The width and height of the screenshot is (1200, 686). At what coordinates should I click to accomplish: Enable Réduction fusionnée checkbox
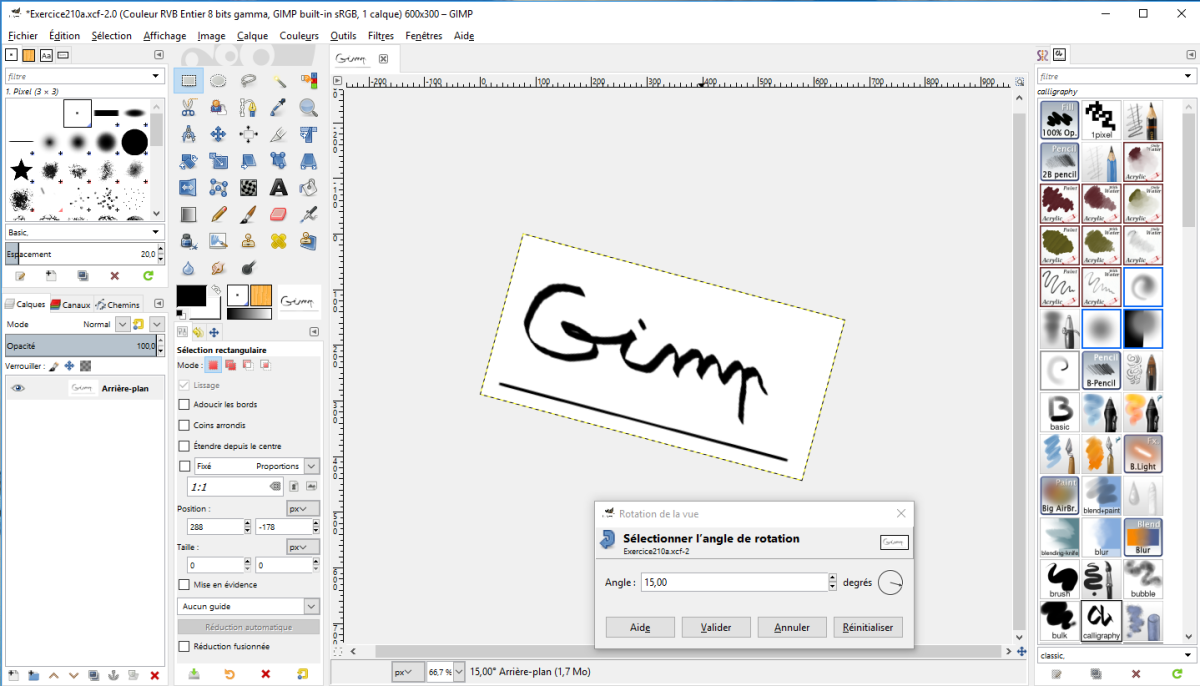pos(184,646)
